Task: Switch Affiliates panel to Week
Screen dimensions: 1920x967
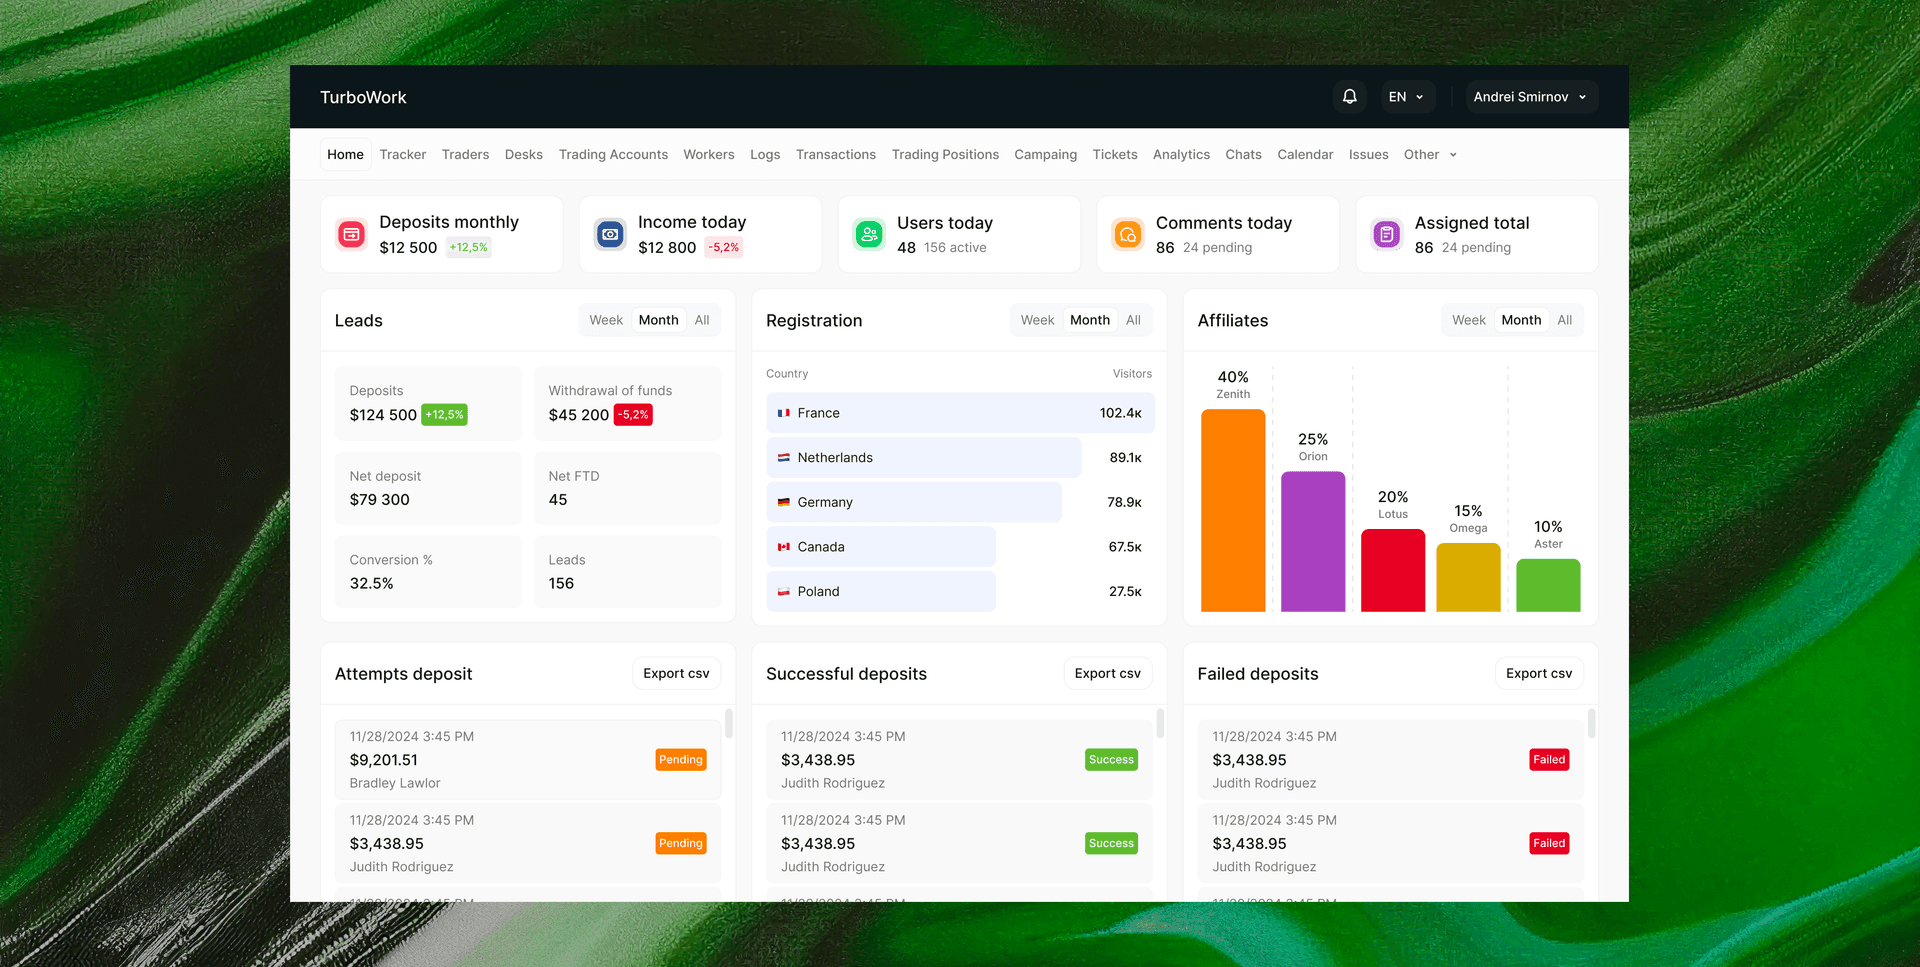Action: (1468, 320)
